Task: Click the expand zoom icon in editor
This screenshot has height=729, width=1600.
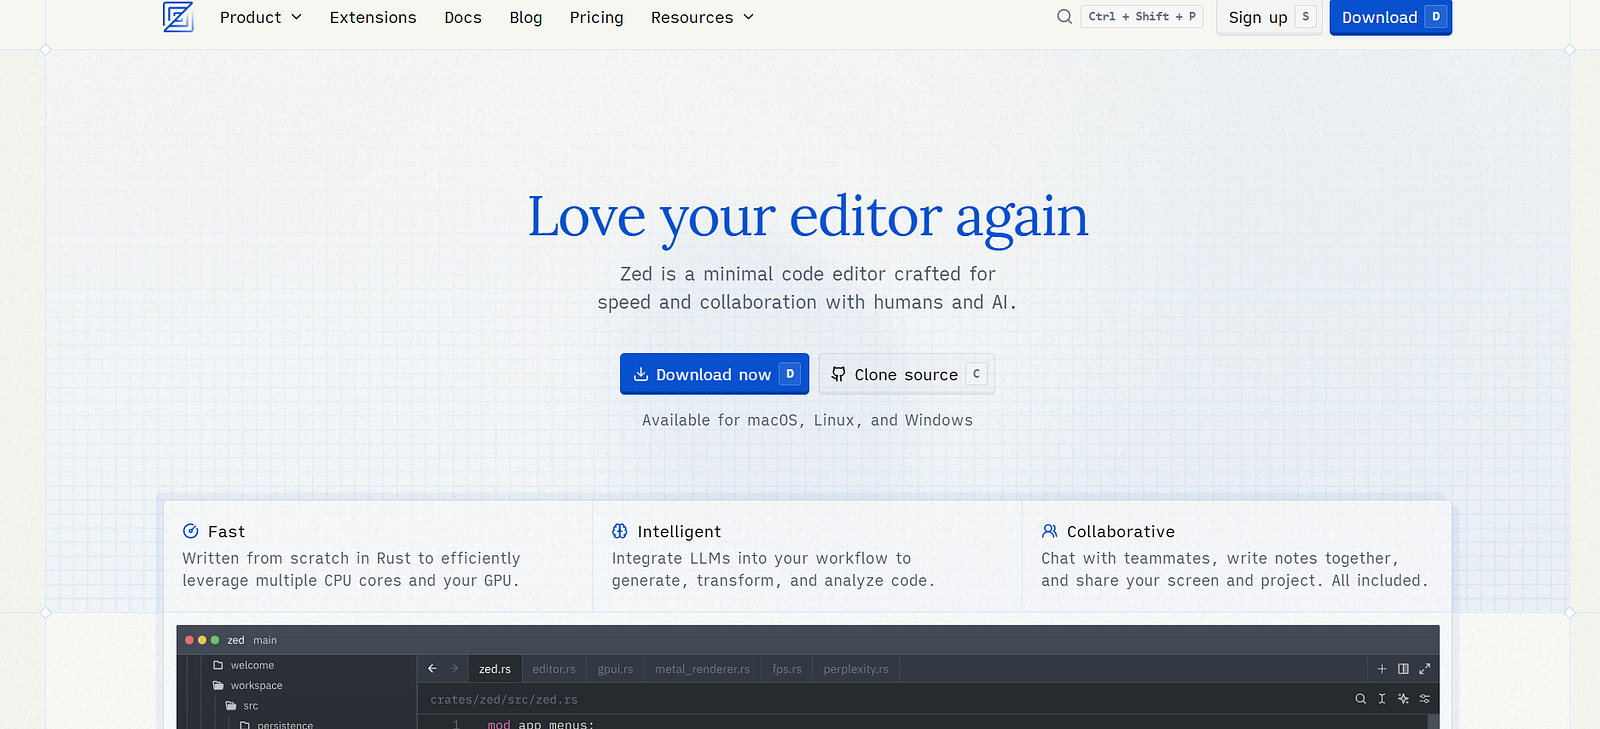Action: pyautogui.click(x=1425, y=669)
